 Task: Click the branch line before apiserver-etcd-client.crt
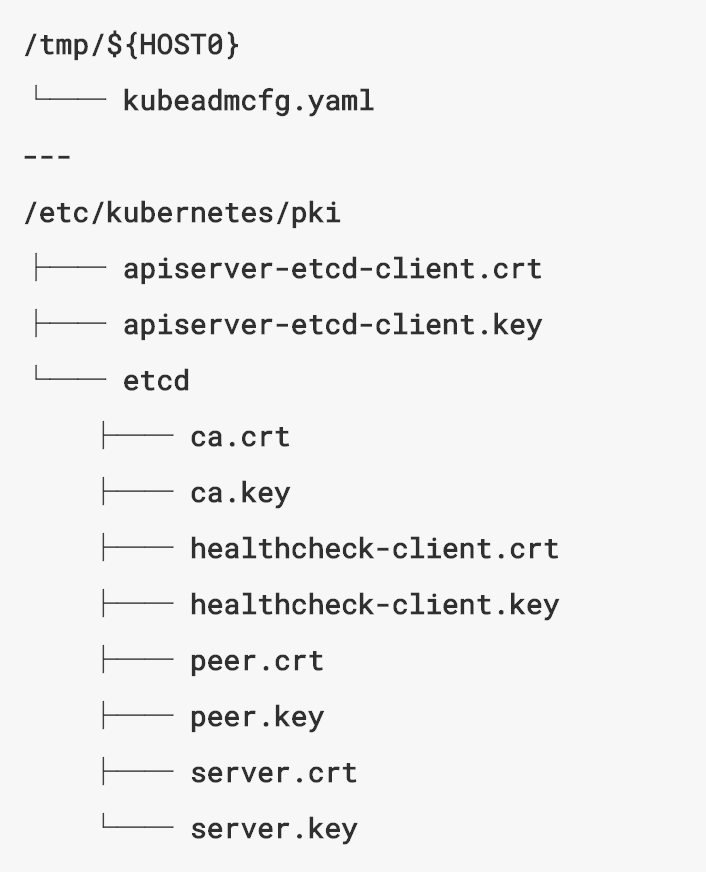(68, 269)
